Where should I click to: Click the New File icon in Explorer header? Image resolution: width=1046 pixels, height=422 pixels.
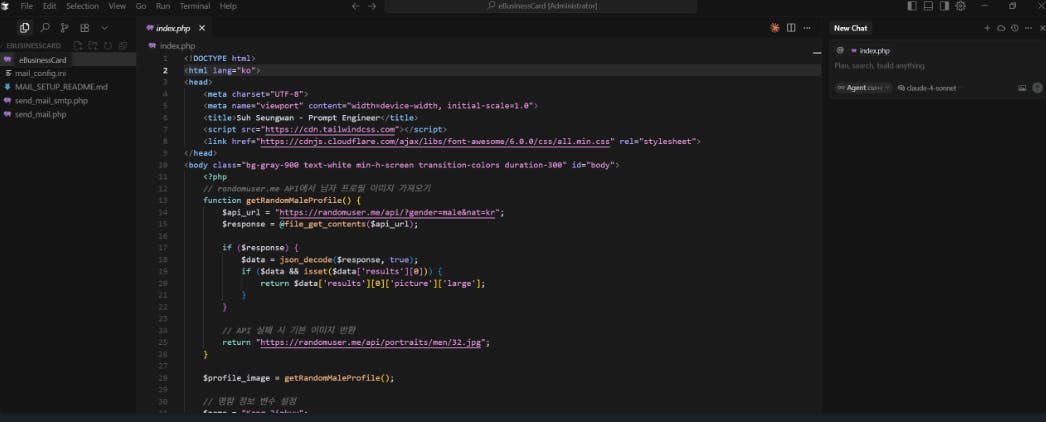pos(78,46)
